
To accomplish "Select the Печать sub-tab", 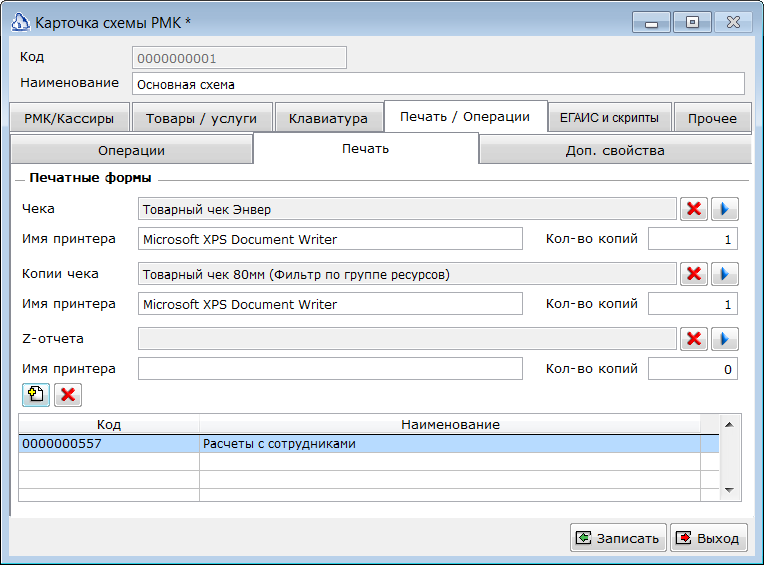I will pos(365,149).
